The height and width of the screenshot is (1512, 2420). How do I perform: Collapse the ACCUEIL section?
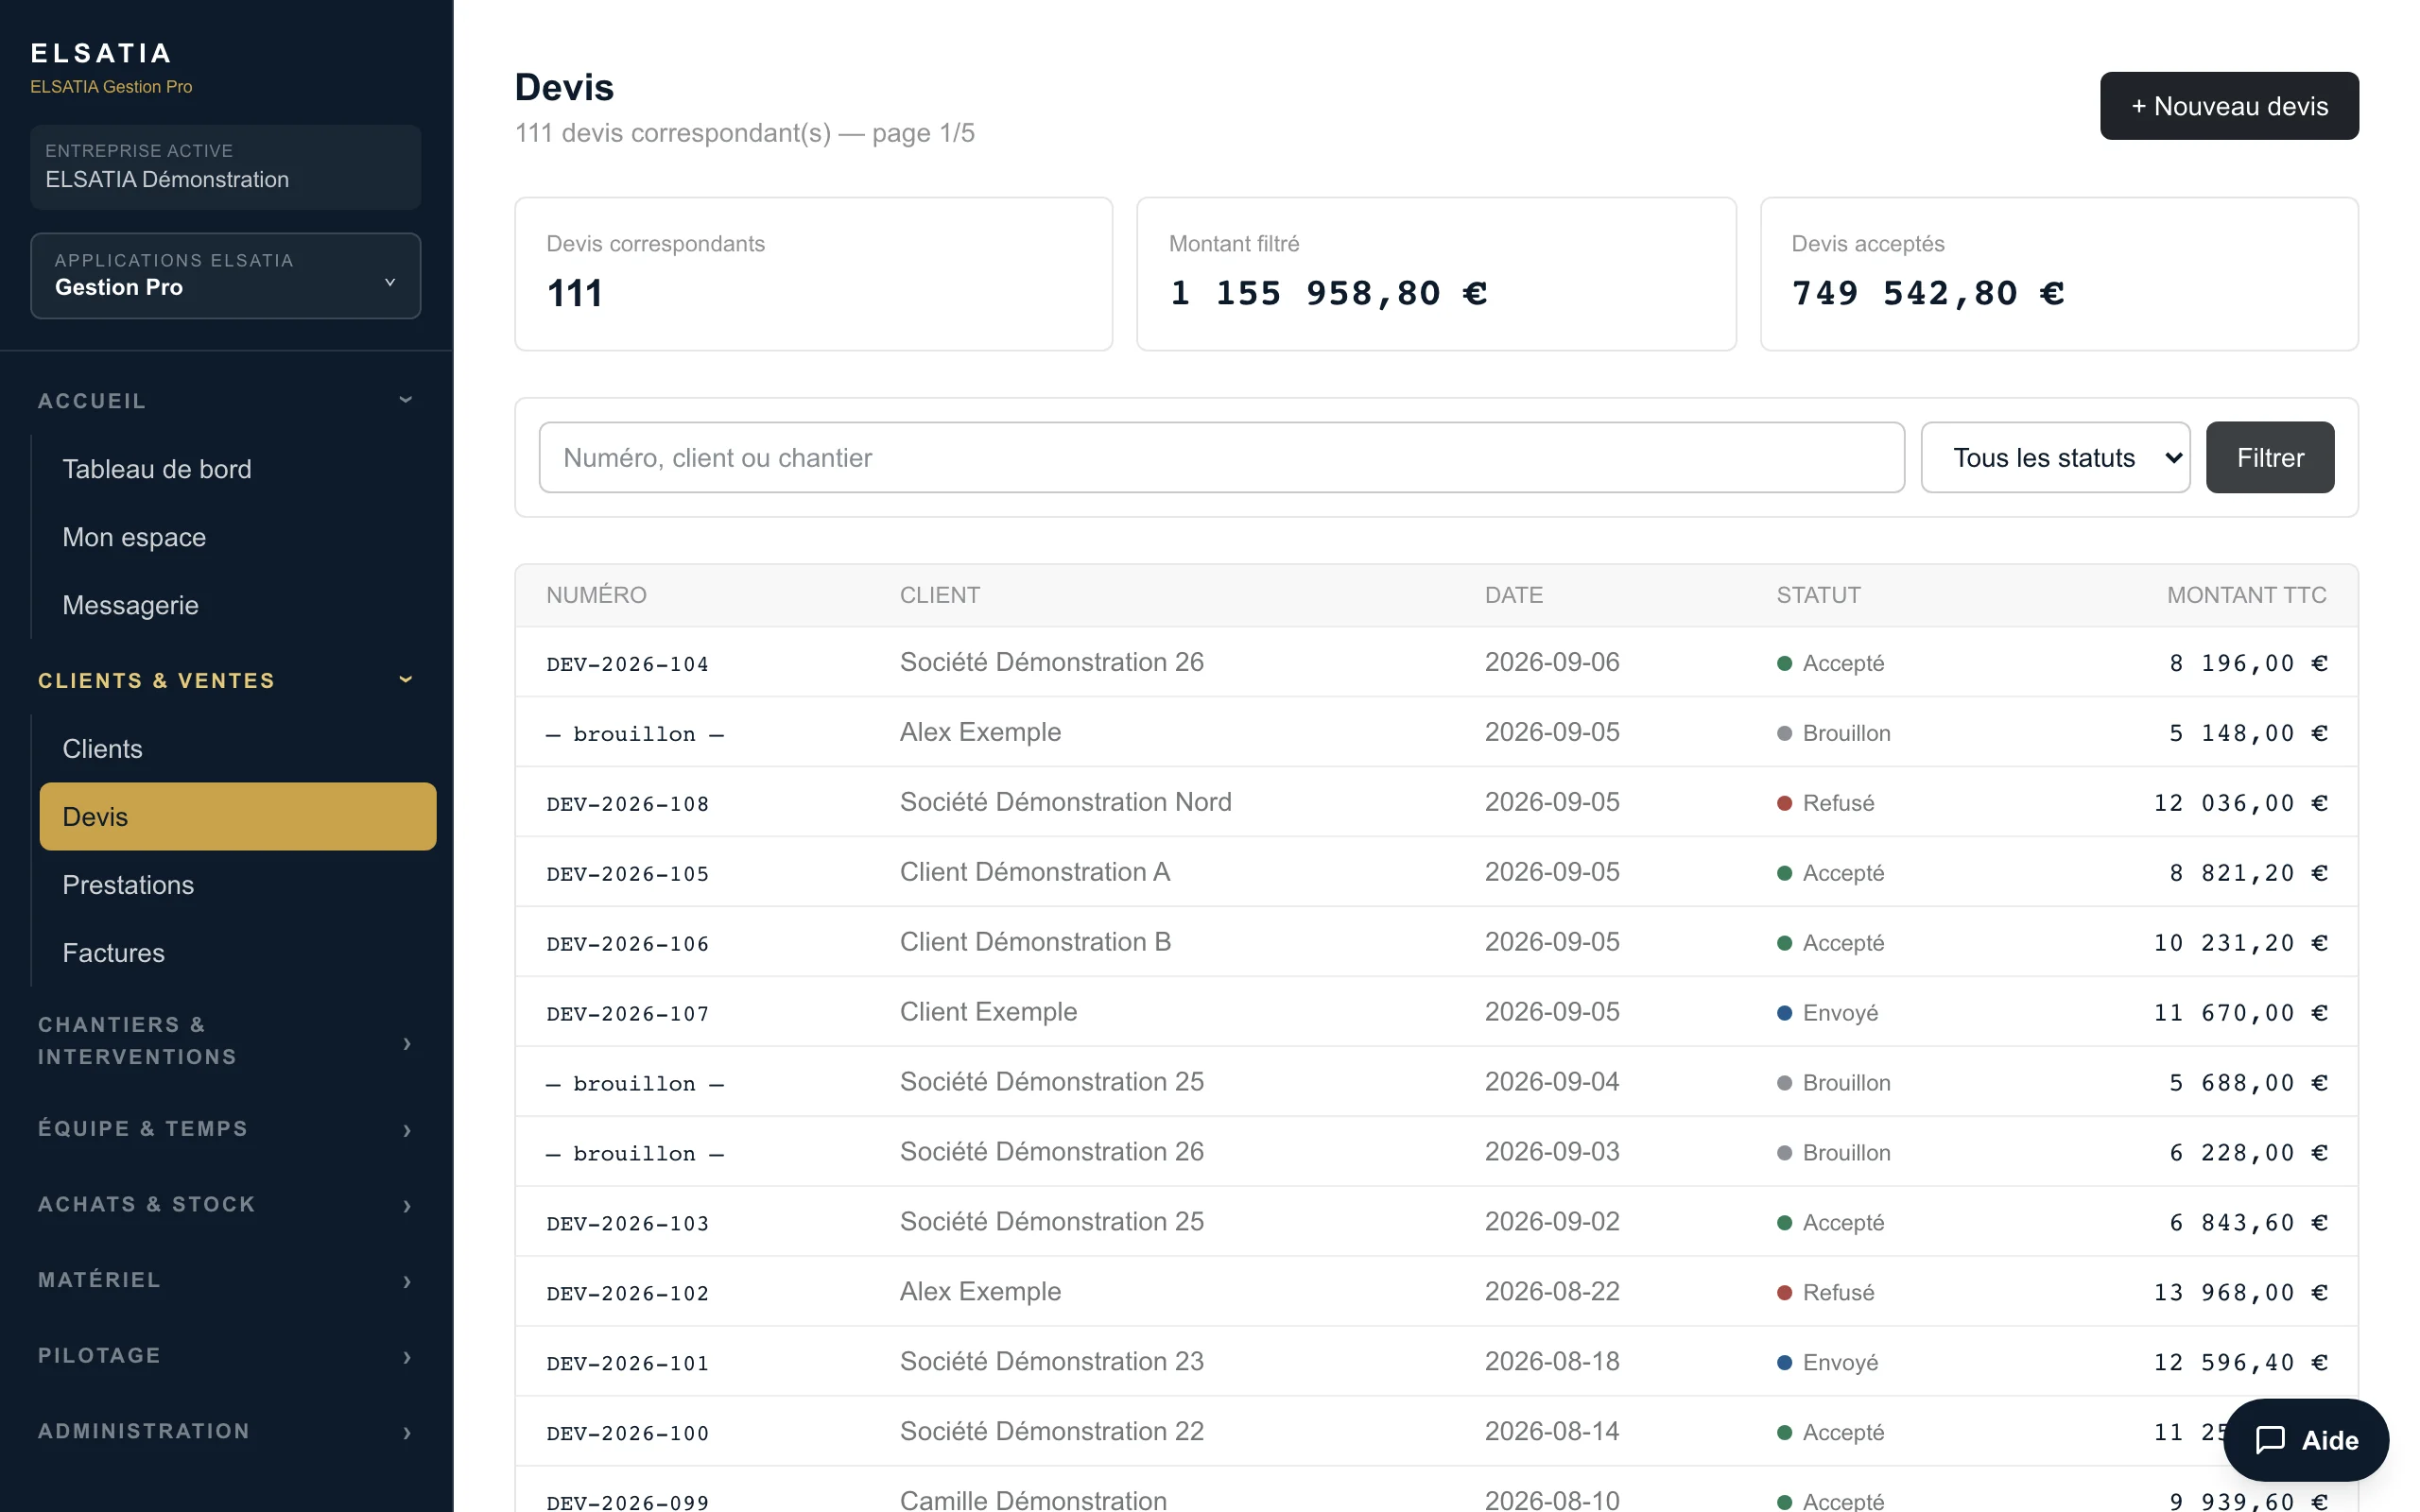226,400
